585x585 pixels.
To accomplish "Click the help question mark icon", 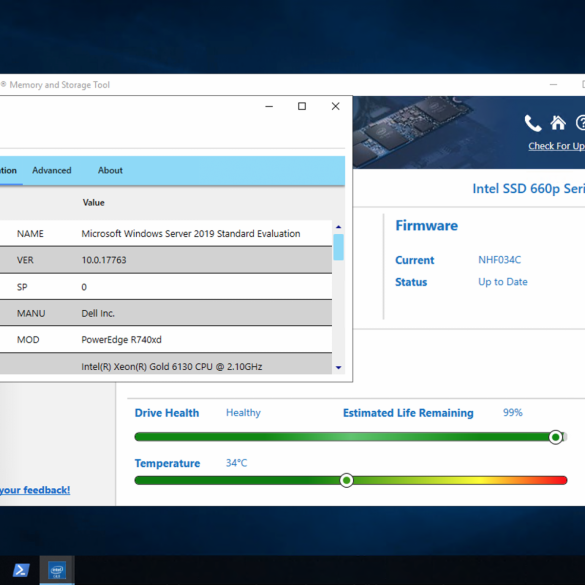I will tap(581, 123).
